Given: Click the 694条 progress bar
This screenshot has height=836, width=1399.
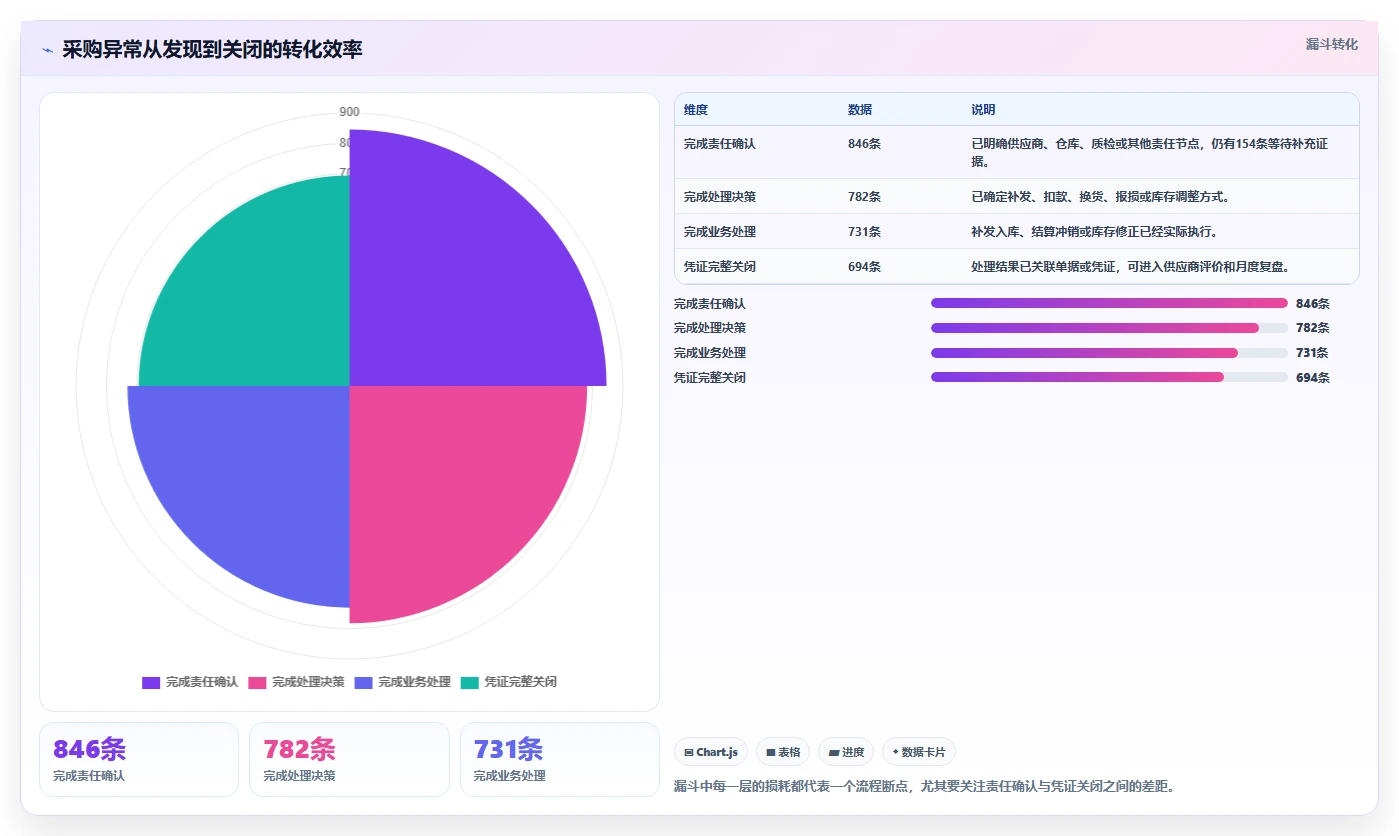Looking at the screenshot, I should 1109,377.
